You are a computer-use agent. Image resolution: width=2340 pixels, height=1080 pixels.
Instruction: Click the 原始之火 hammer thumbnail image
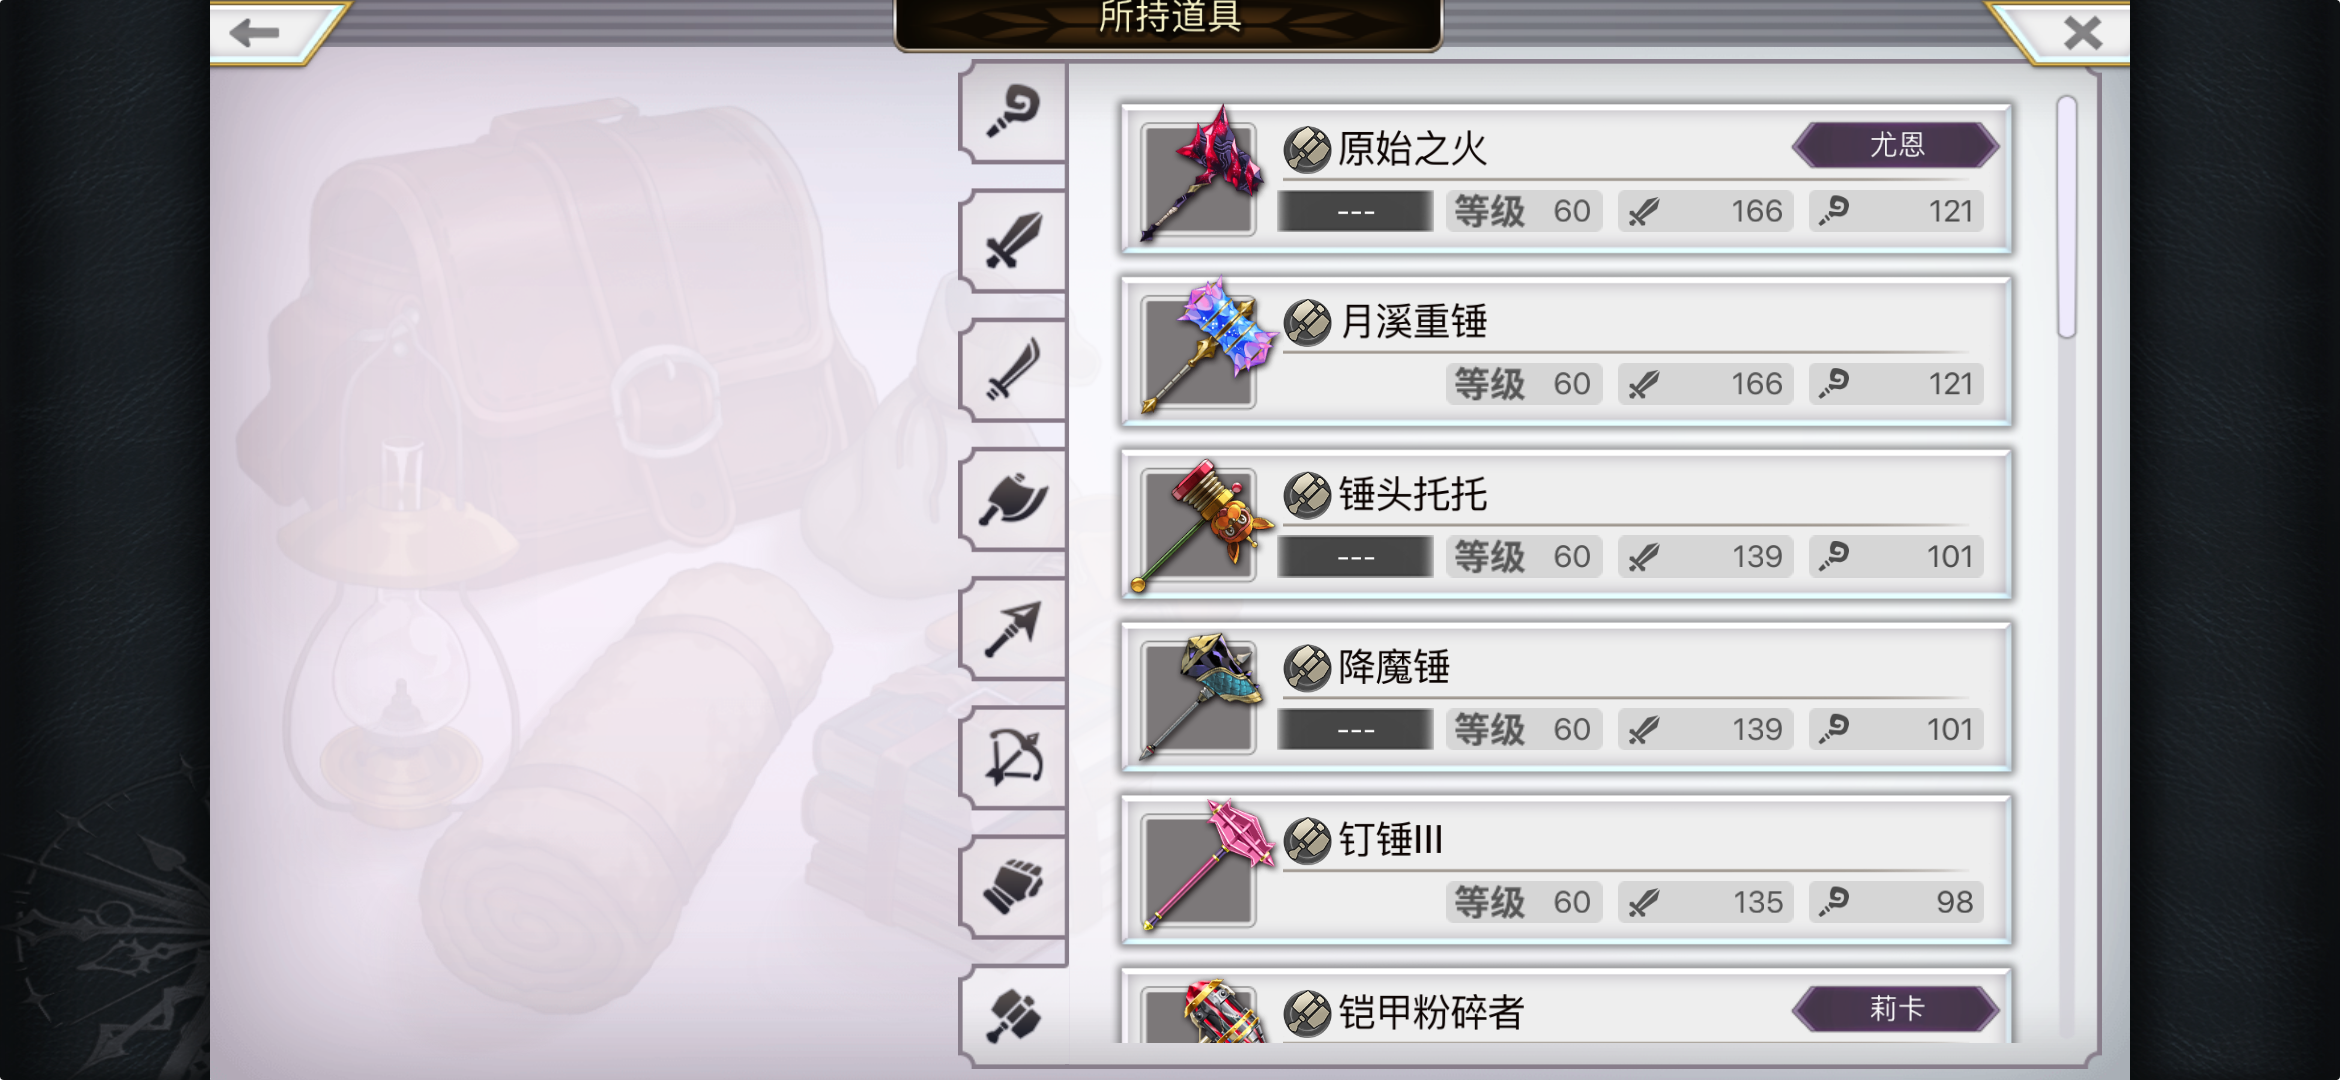[1199, 178]
